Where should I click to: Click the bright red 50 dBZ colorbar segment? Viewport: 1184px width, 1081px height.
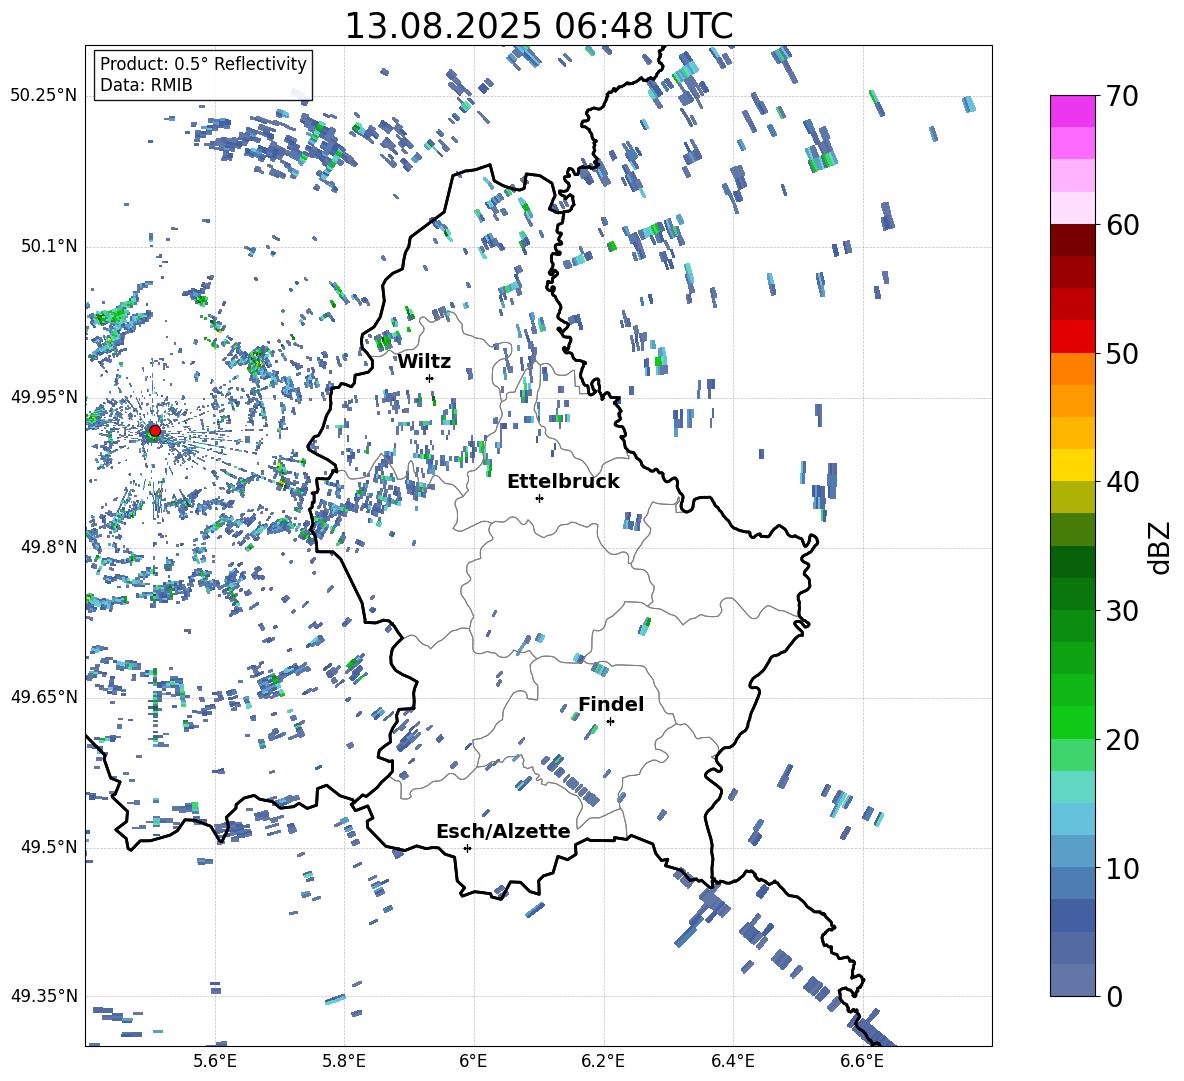pos(1072,337)
